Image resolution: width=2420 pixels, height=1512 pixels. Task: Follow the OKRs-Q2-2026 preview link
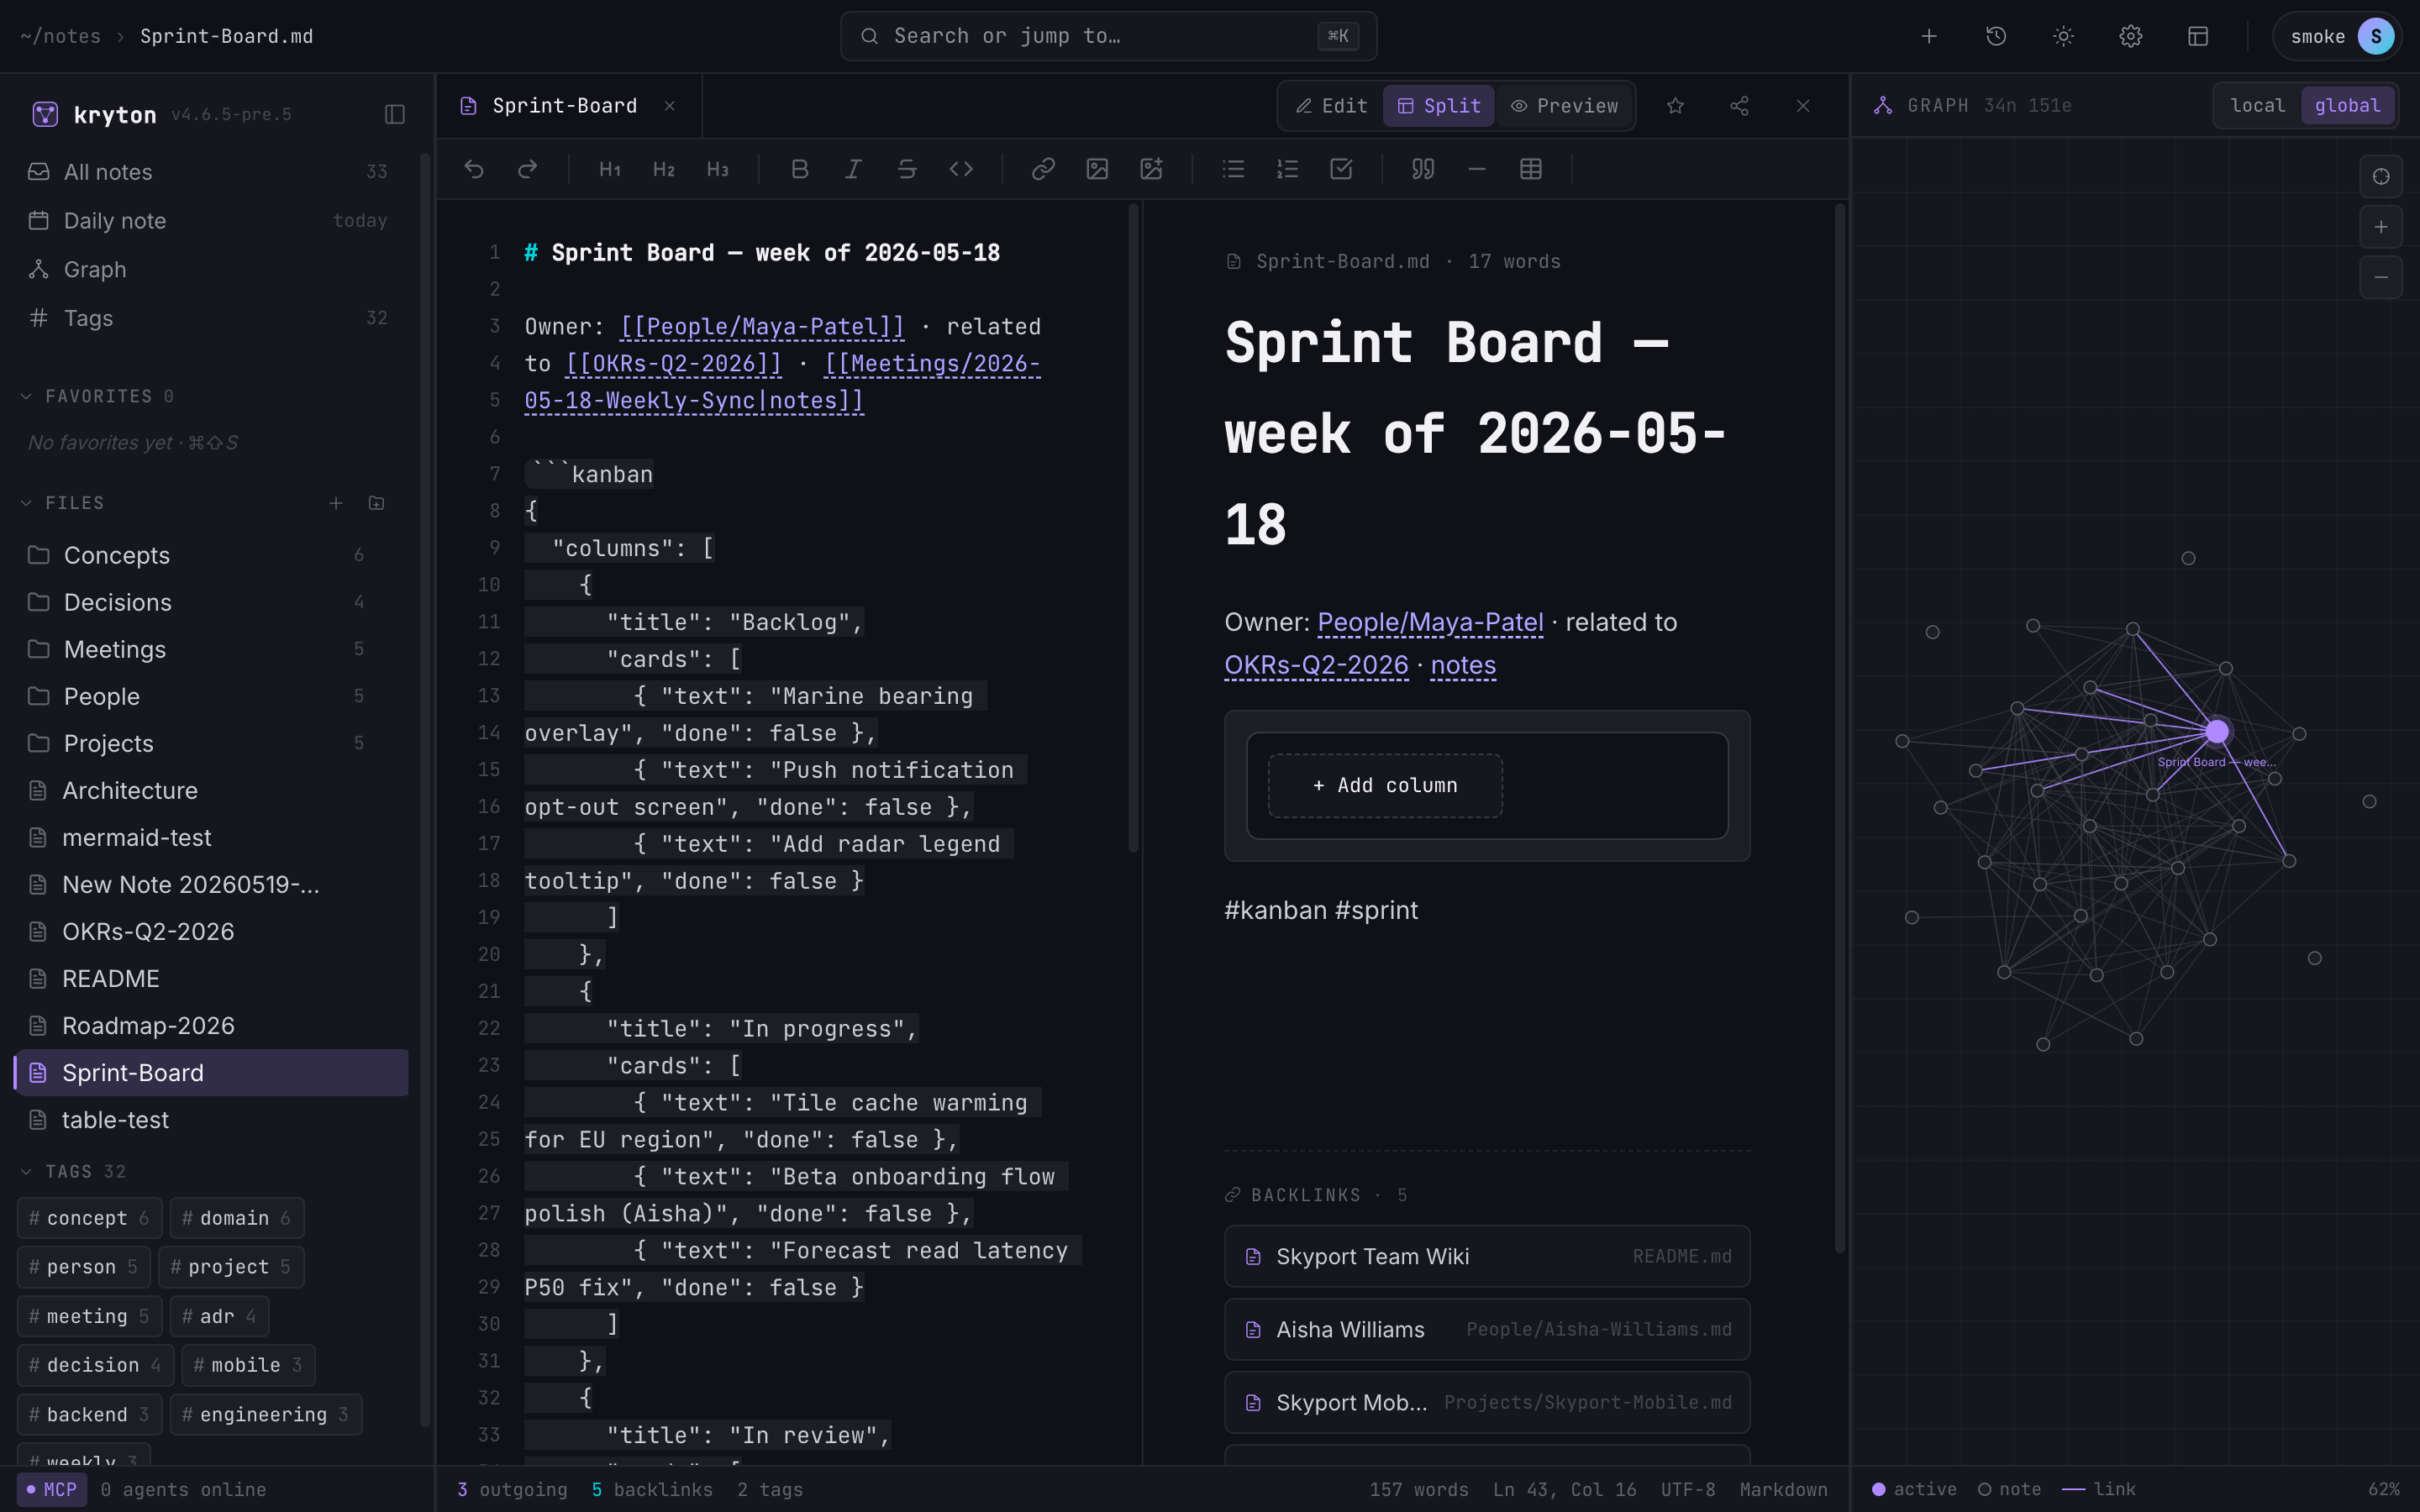point(1316,665)
